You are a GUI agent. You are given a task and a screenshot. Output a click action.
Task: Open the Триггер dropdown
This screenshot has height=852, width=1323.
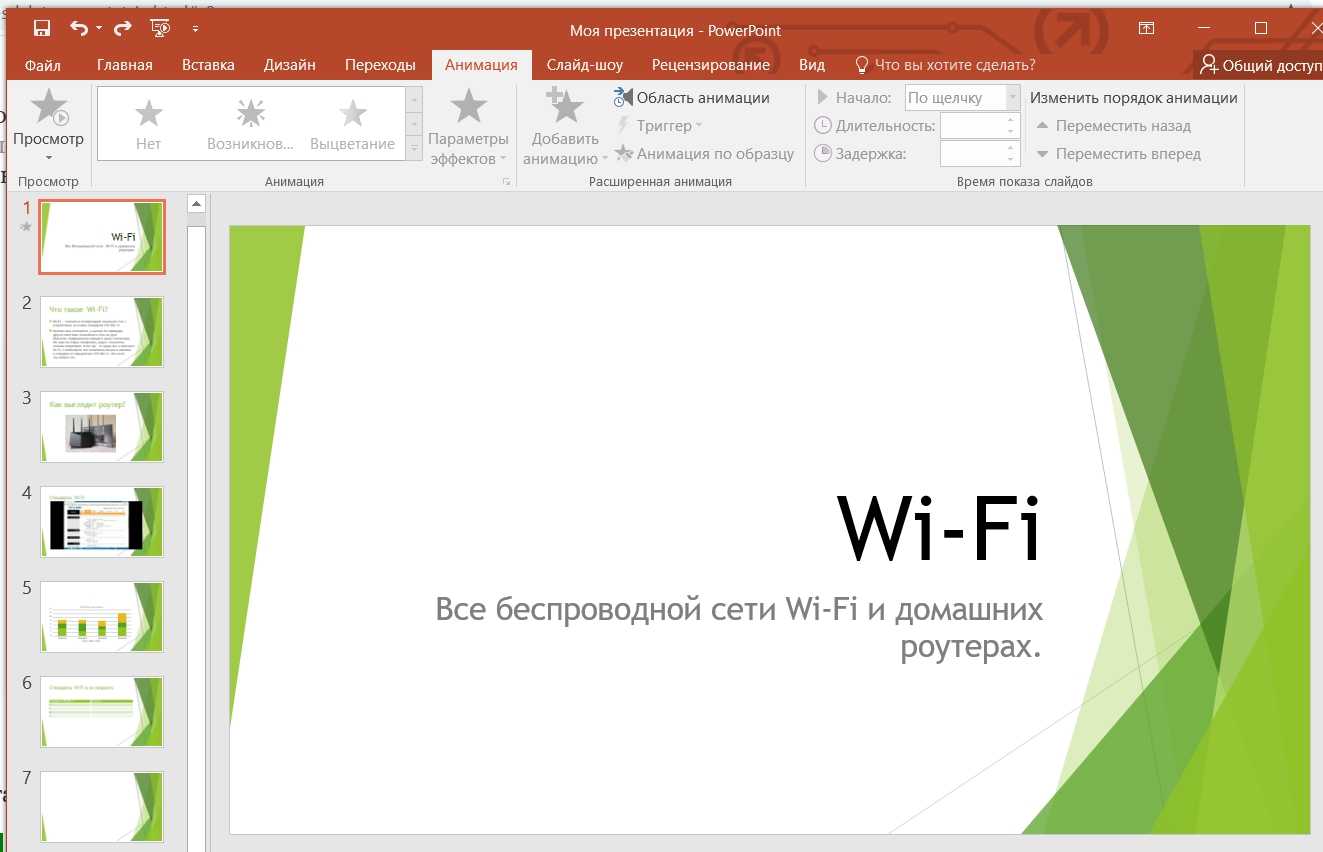pyautogui.click(x=659, y=125)
